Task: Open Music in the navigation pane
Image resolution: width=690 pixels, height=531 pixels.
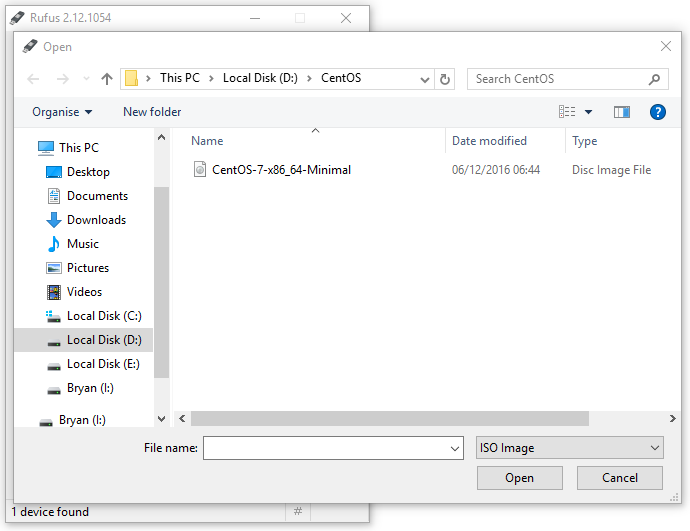Action: (x=83, y=244)
